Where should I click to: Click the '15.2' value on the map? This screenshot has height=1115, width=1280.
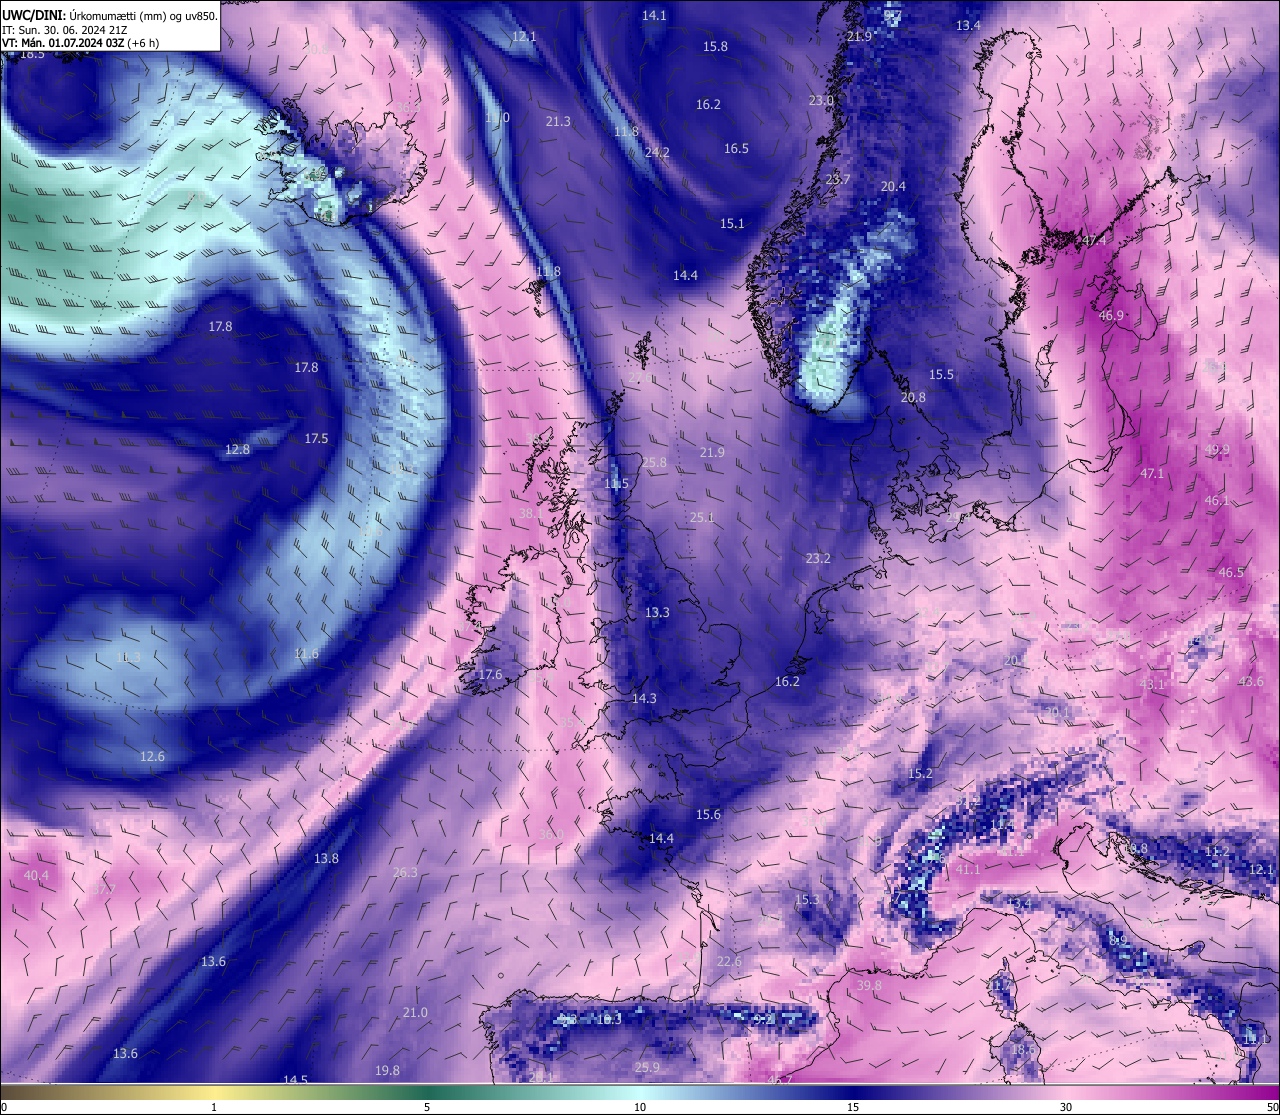pyautogui.click(x=920, y=773)
